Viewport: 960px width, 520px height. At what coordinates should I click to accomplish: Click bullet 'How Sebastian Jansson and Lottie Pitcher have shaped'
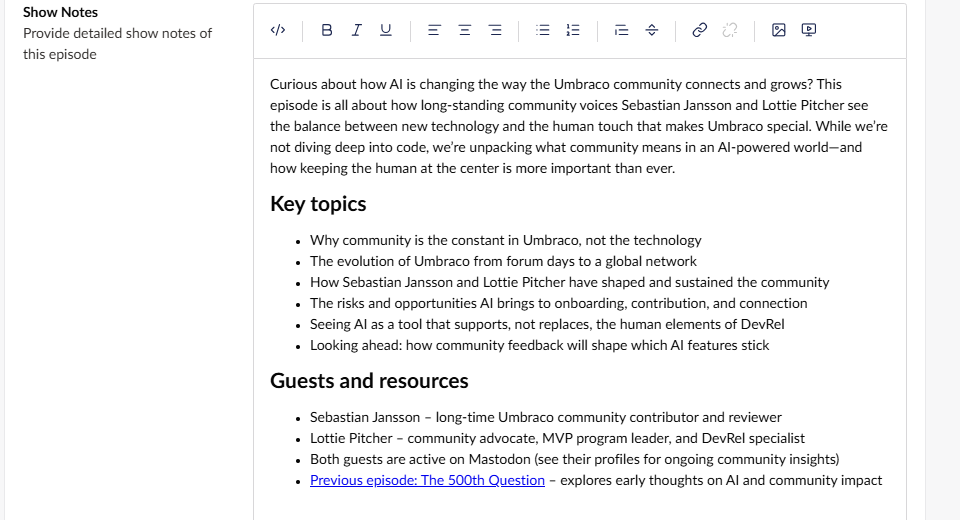569,282
